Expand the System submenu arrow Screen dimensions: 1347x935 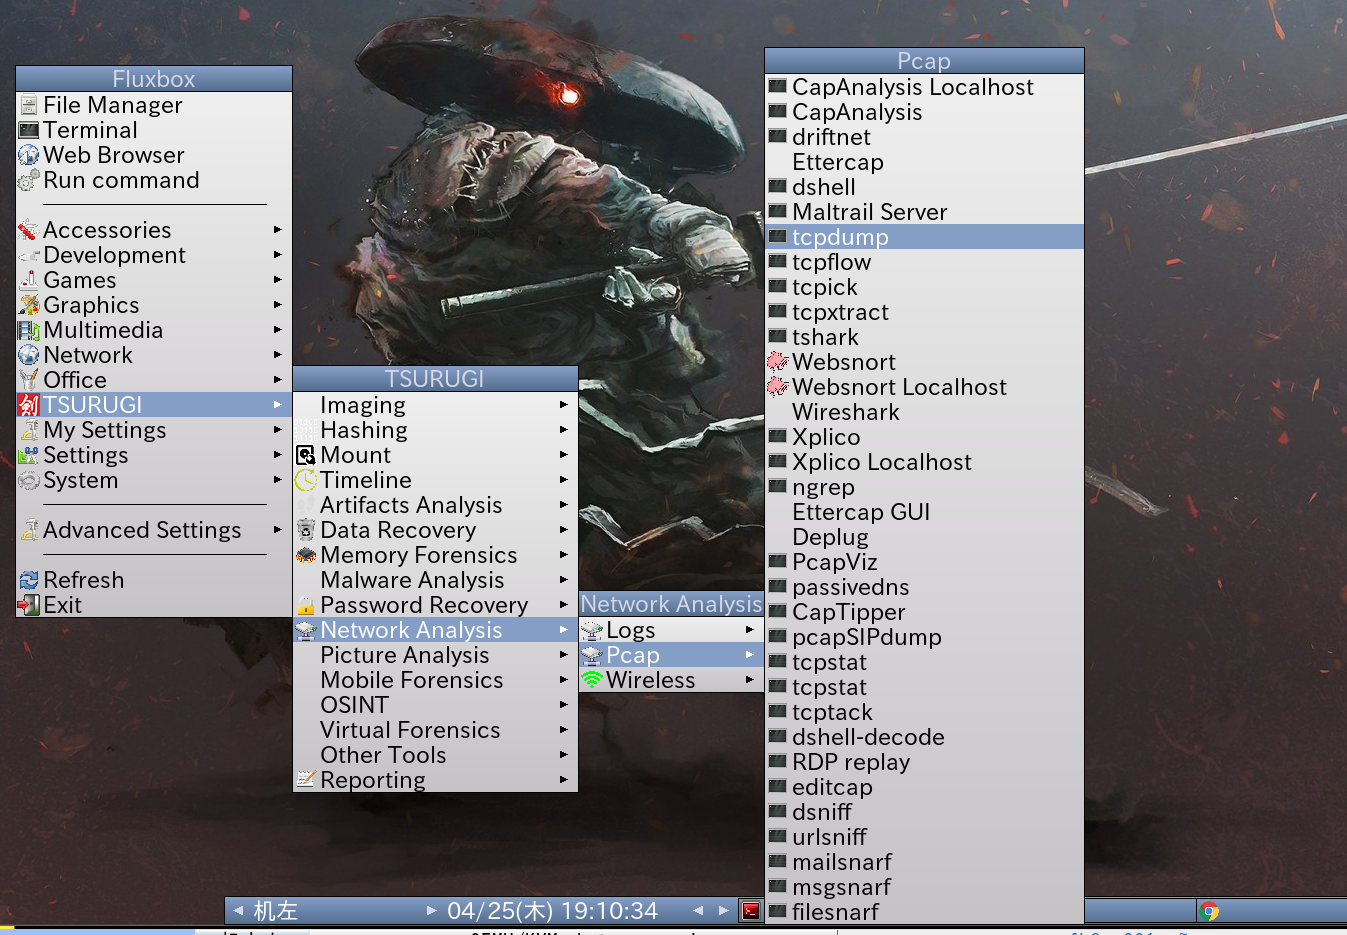tap(277, 480)
